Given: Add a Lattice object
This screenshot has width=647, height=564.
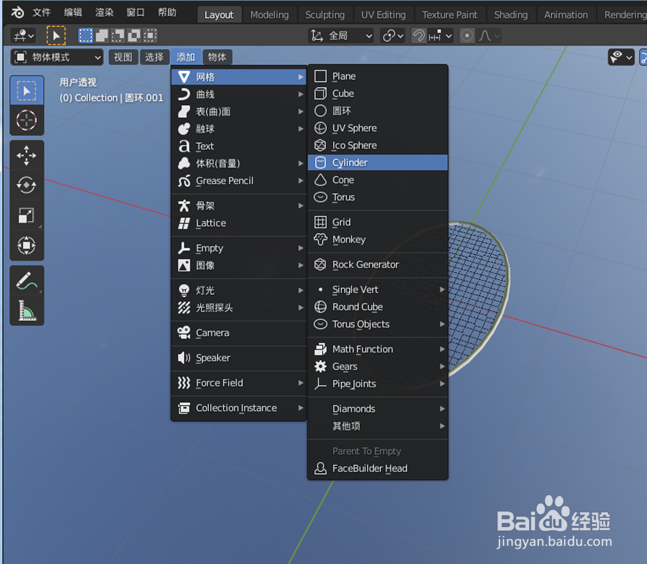Looking at the screenshot, I should click(239, 223).
